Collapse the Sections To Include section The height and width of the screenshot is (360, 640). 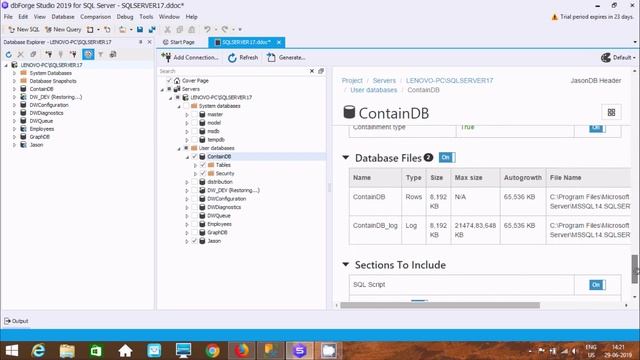tap(346, 264)
